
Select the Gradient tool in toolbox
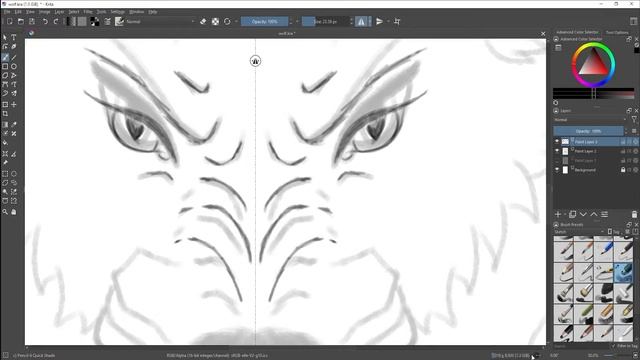coord(5,124)
